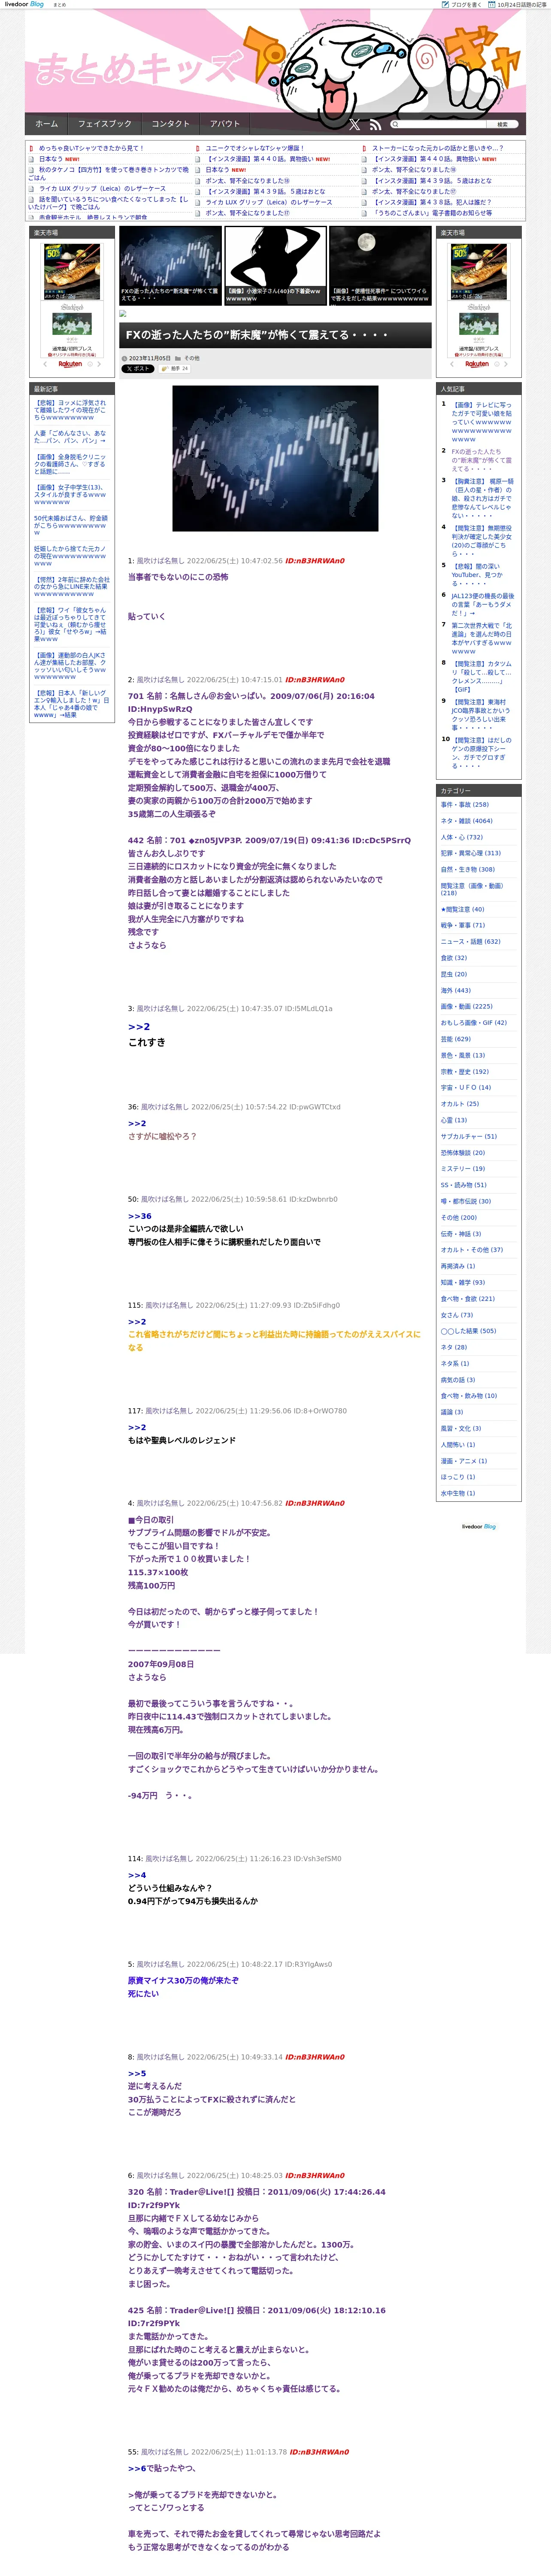Screen dimensions: 551x2576
Task: Click the X ポスト share button
Action: [x=138, y=369]
